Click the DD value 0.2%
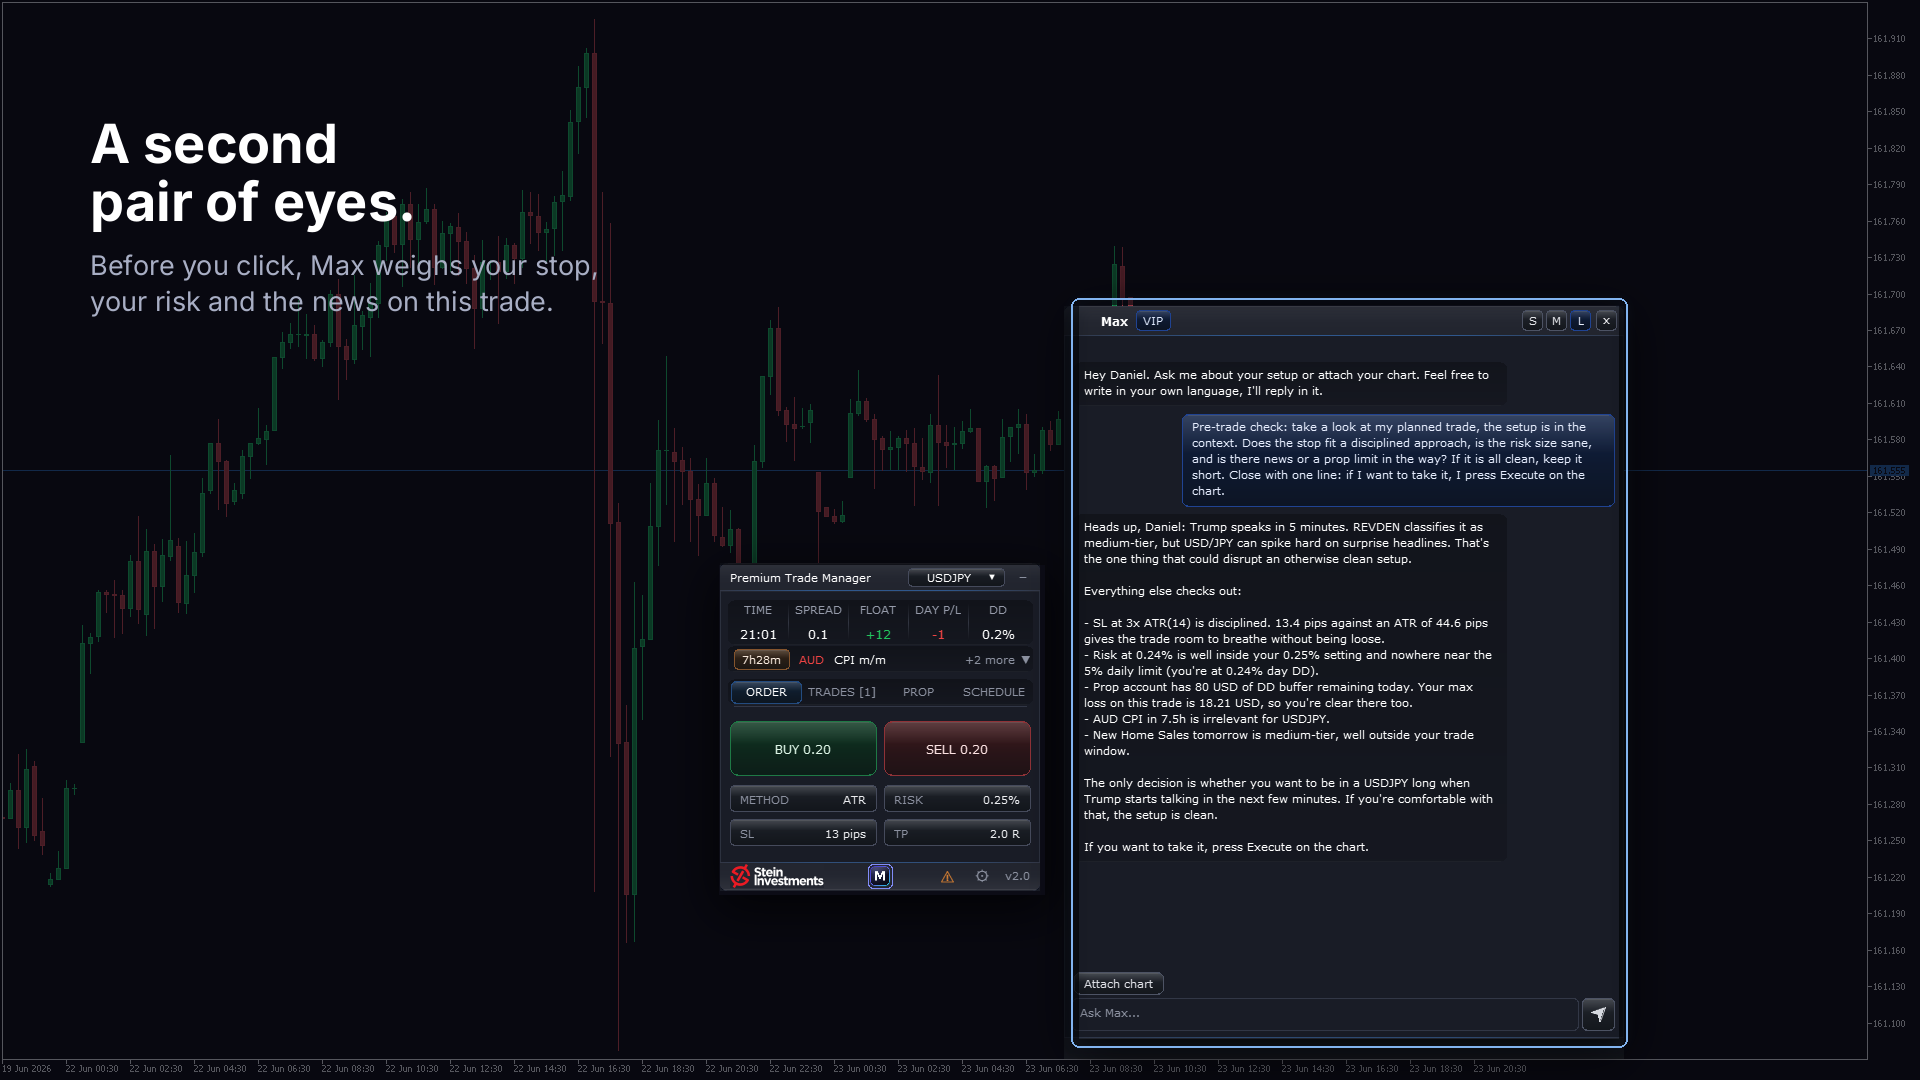The height and width of the screenshot is (1080, 1920). 998,635
